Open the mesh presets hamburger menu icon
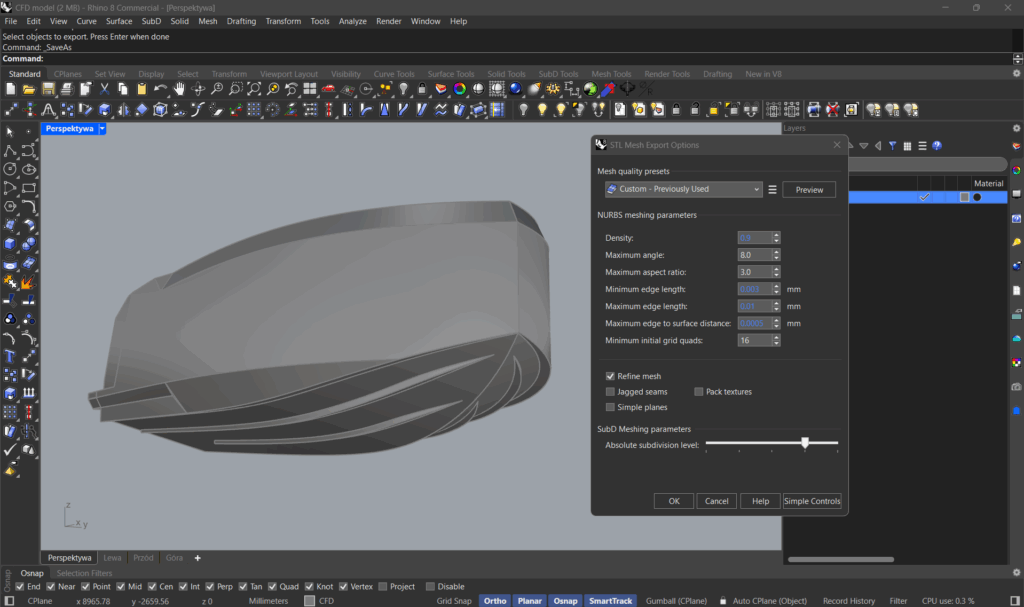 [x=773, y=189]
